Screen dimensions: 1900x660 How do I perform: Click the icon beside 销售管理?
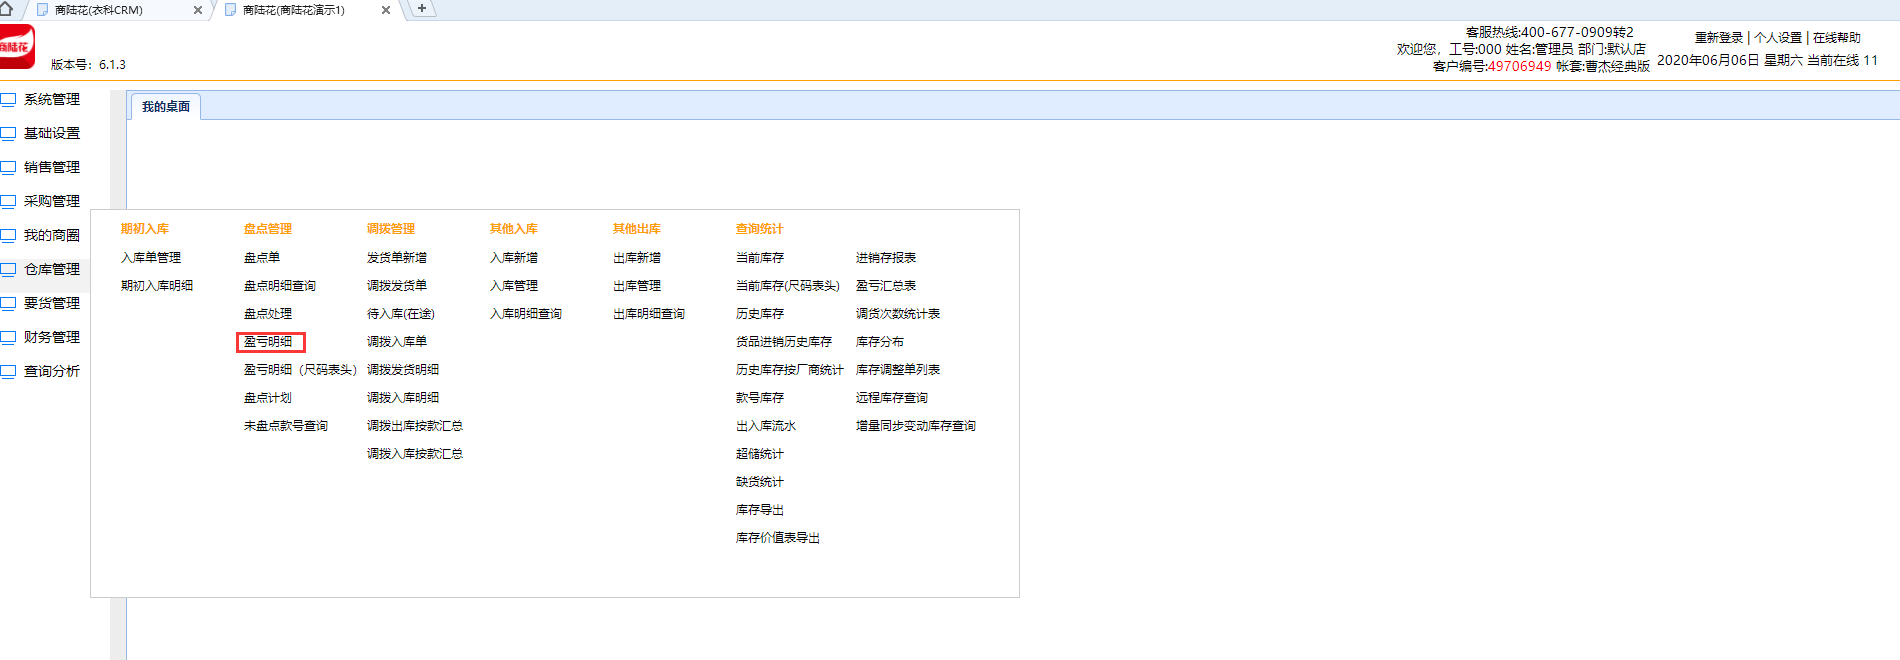[x=9, y=168]
